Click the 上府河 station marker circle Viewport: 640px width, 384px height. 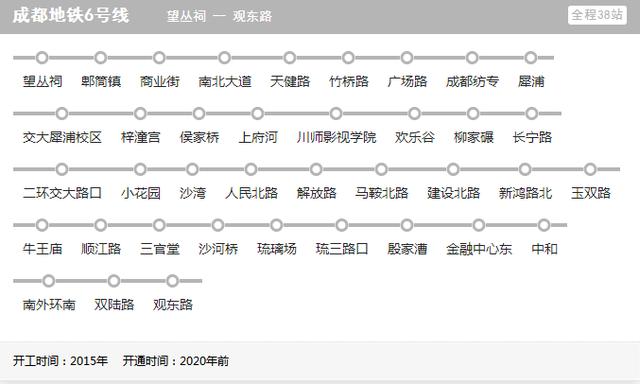pos(258,113)
